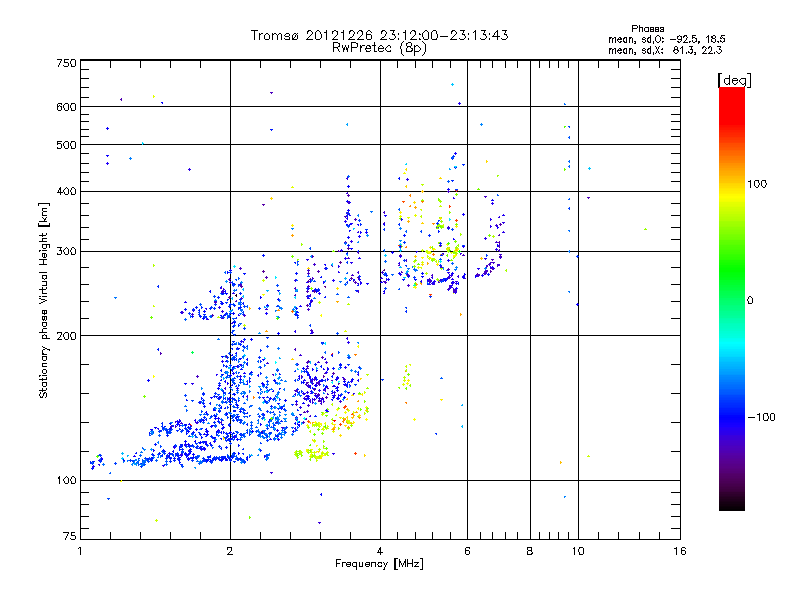Click the x-axis tick label '16'
Screen dimensions: 800x600
tap(680, 551)
